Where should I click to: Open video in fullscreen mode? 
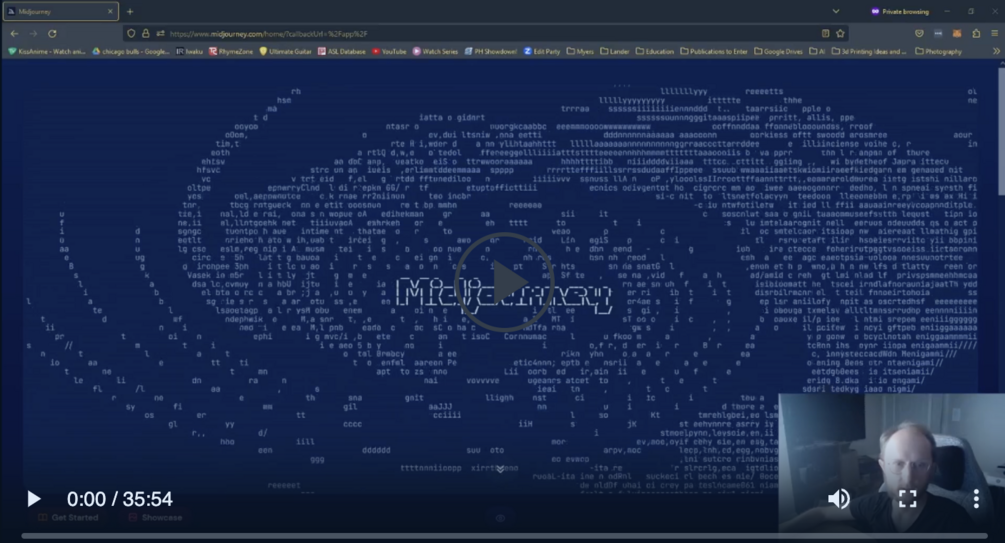pos(908,499)
